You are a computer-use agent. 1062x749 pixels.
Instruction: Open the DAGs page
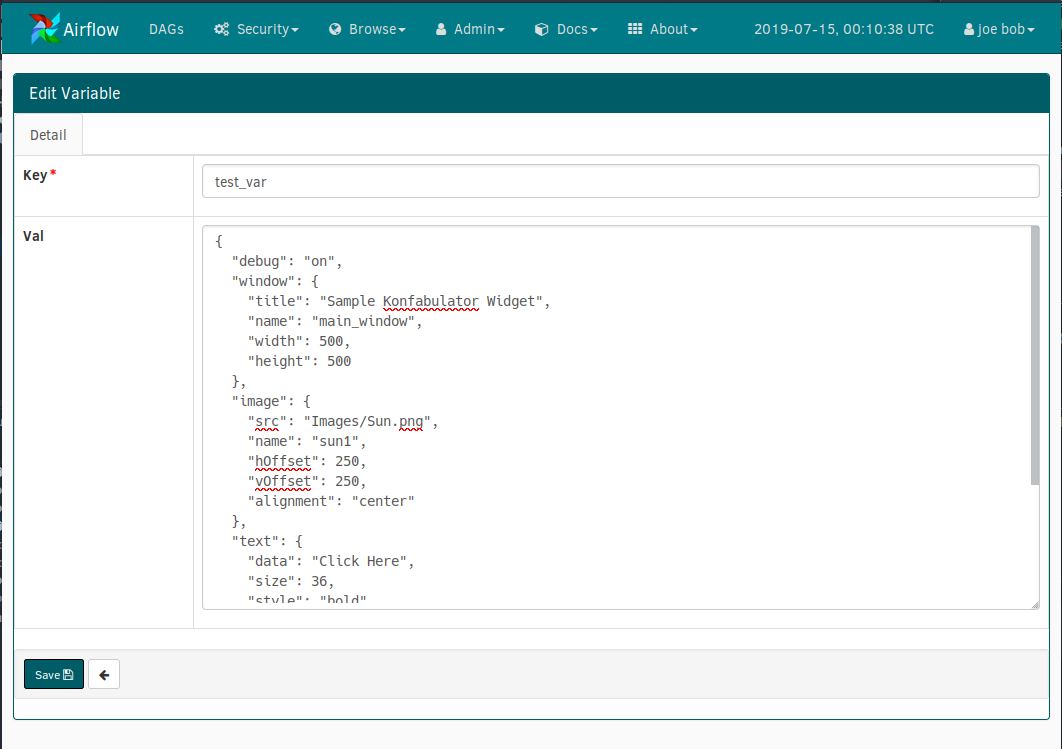click(x=167, y=29)
